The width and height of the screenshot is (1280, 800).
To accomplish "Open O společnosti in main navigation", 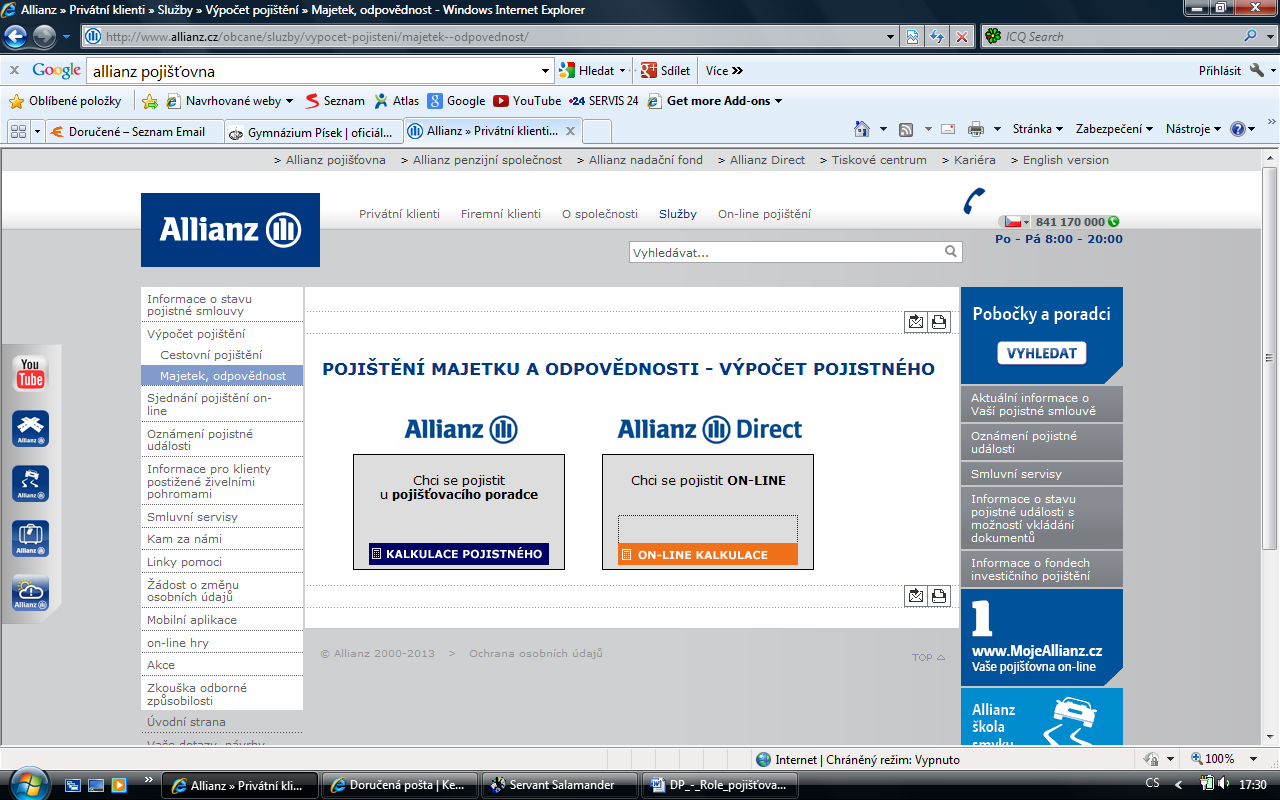I will (x=600, y=214).
